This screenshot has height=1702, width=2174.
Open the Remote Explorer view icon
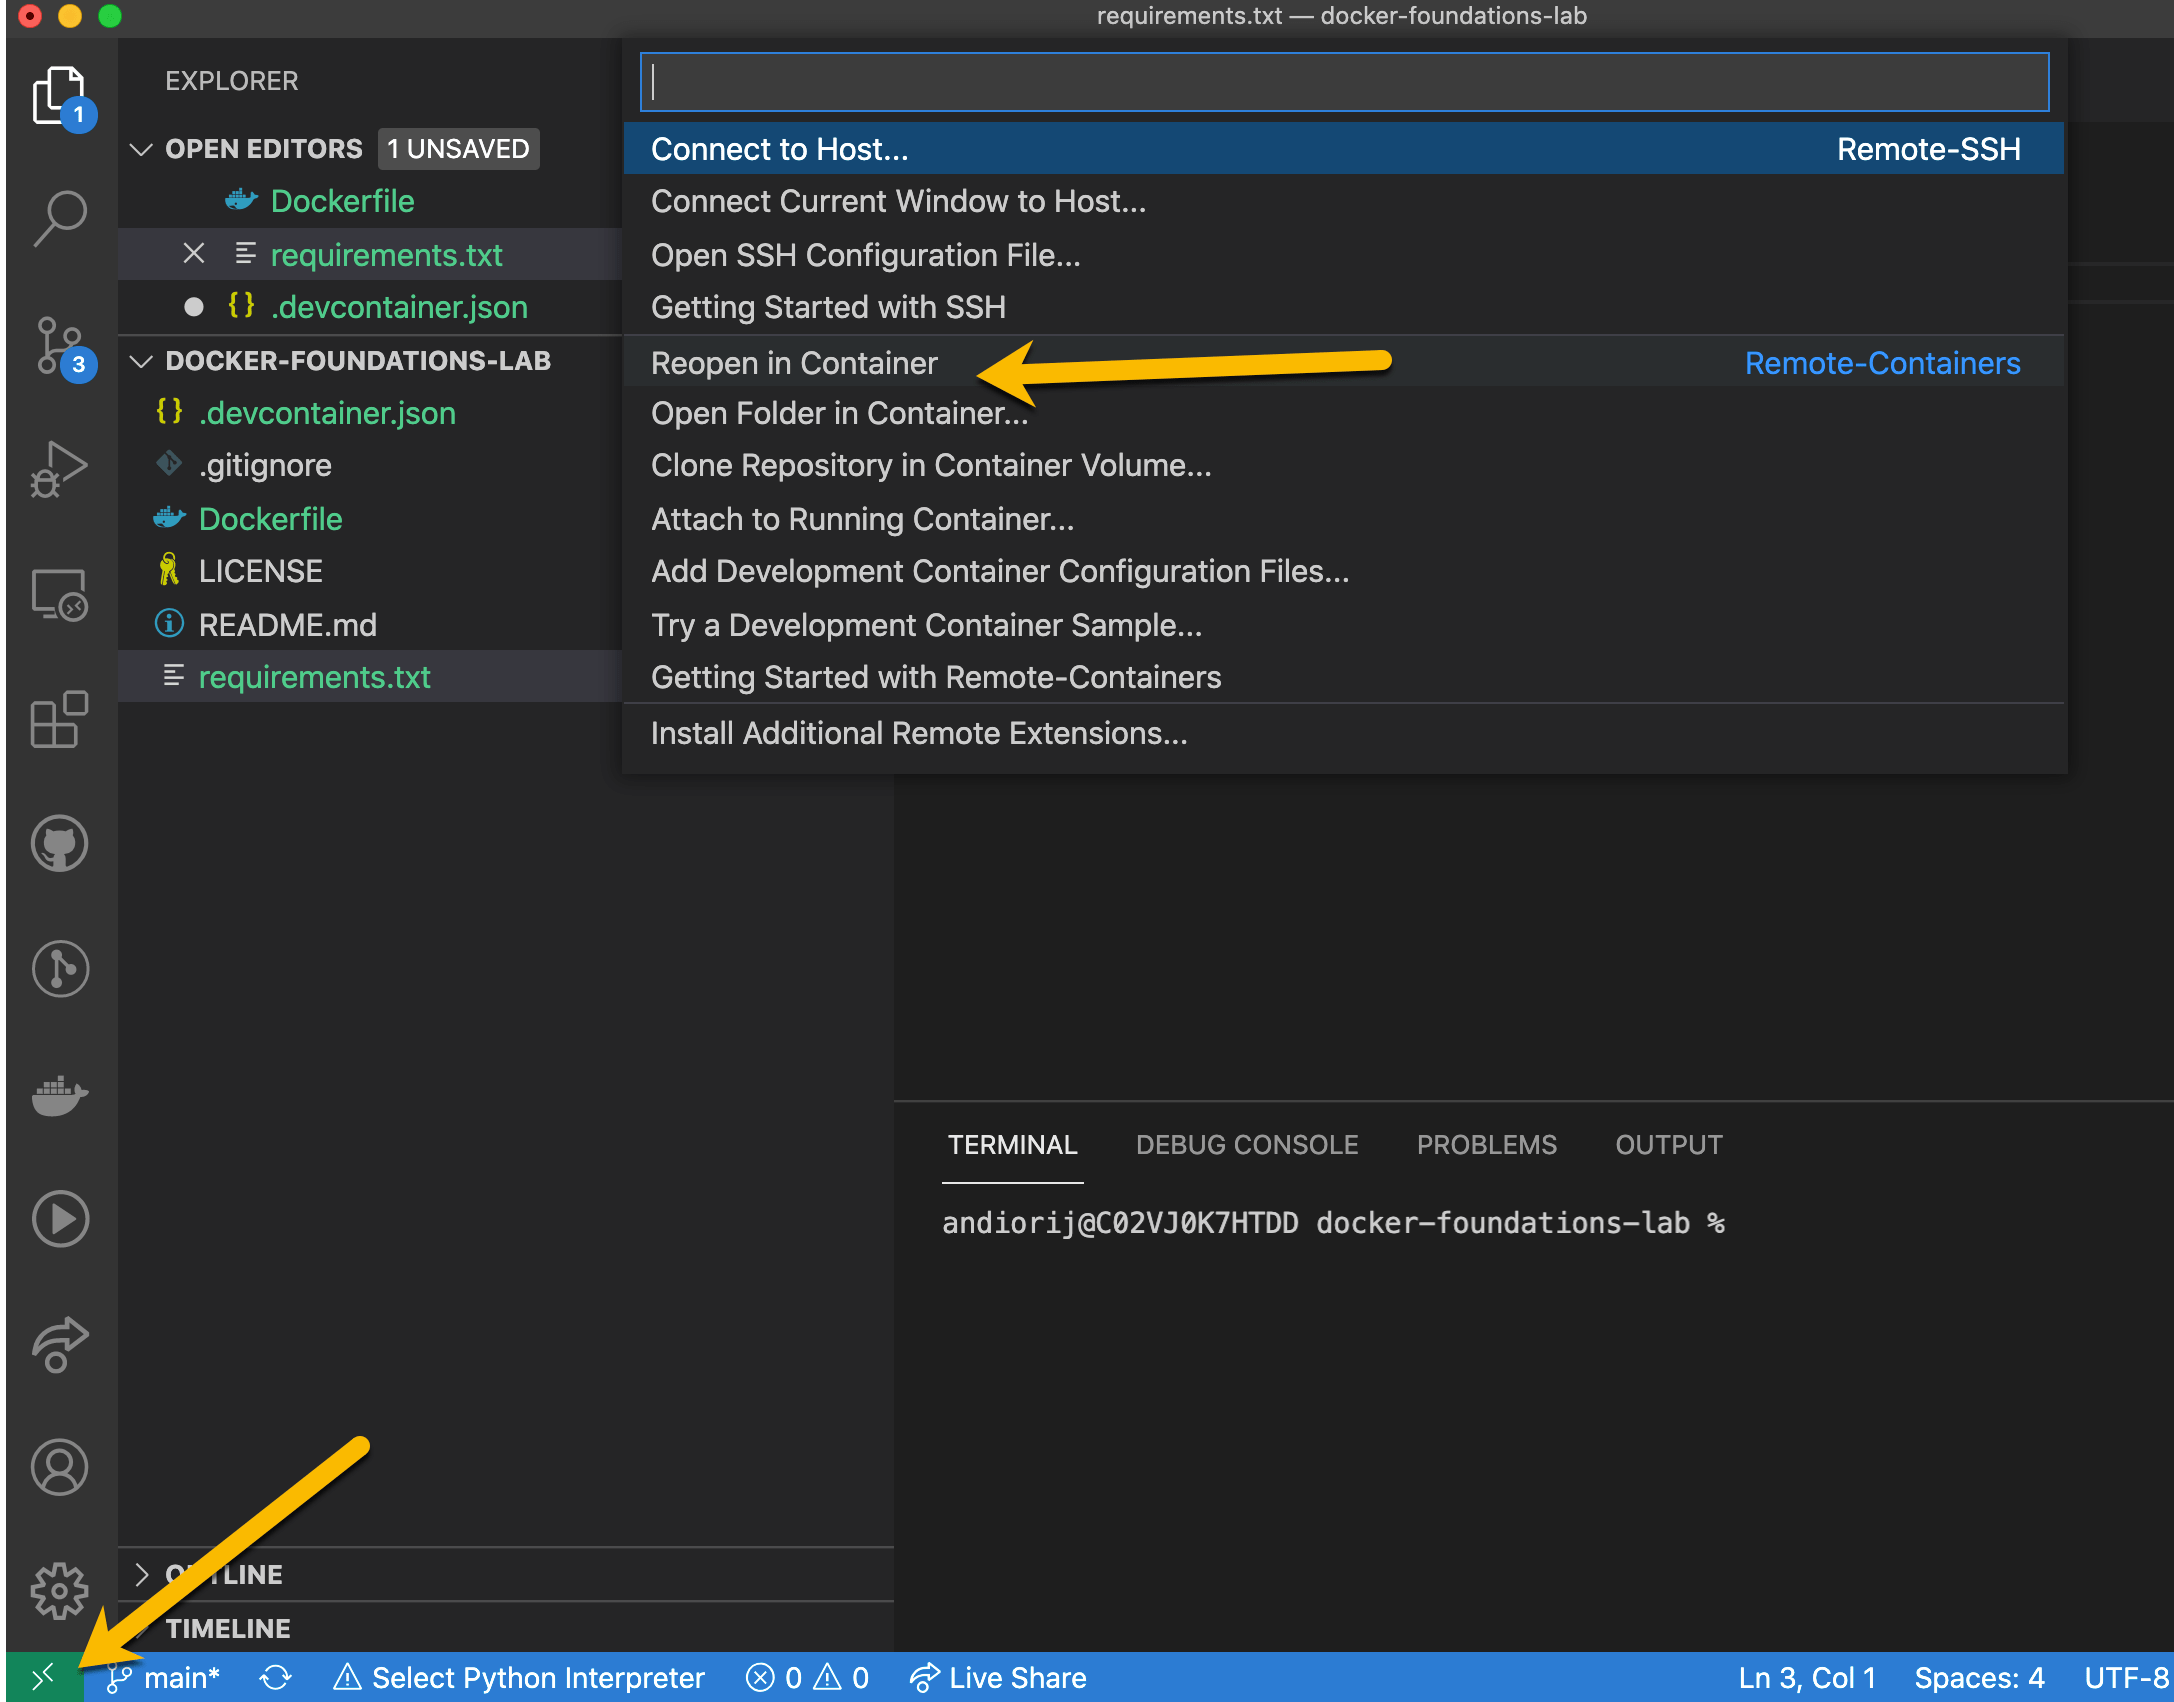60,595
